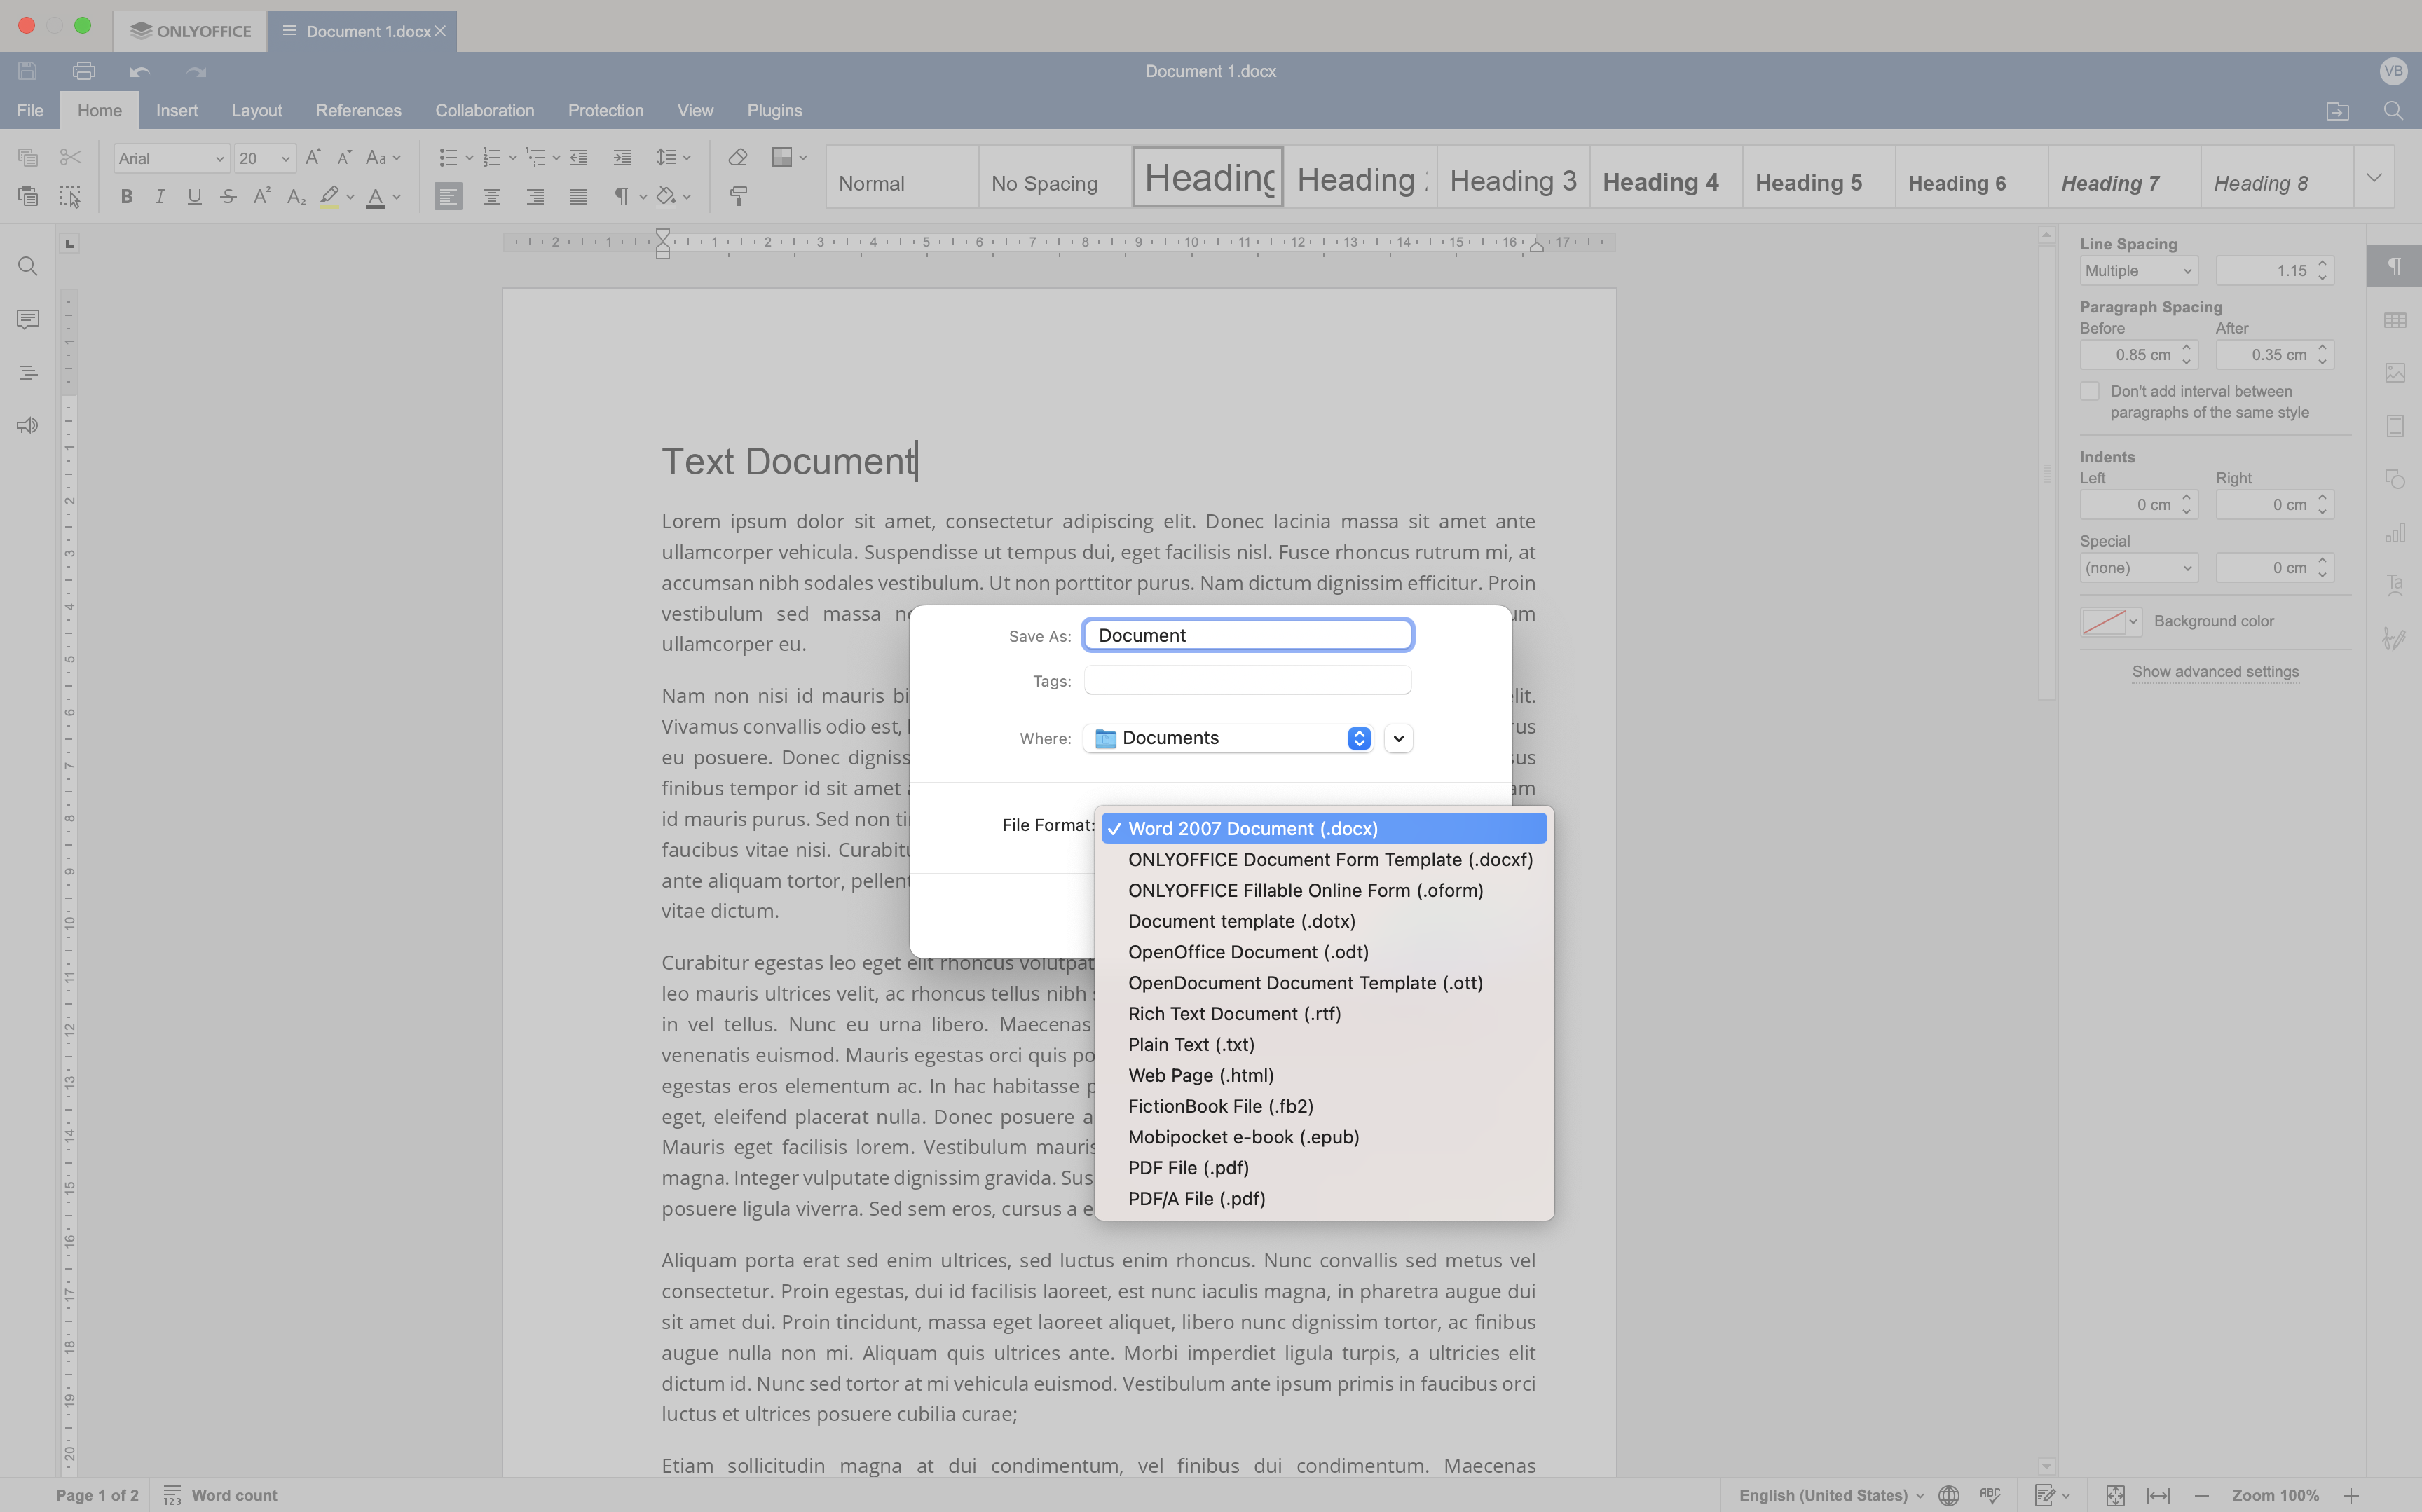Switch to the Layout ribbon tab

[x=254, y=110]
